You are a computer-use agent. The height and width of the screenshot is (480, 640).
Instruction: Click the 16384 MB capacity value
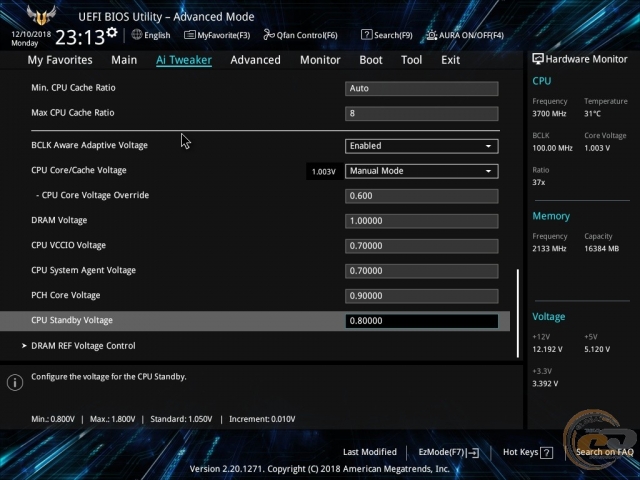(x=602, y=248)
